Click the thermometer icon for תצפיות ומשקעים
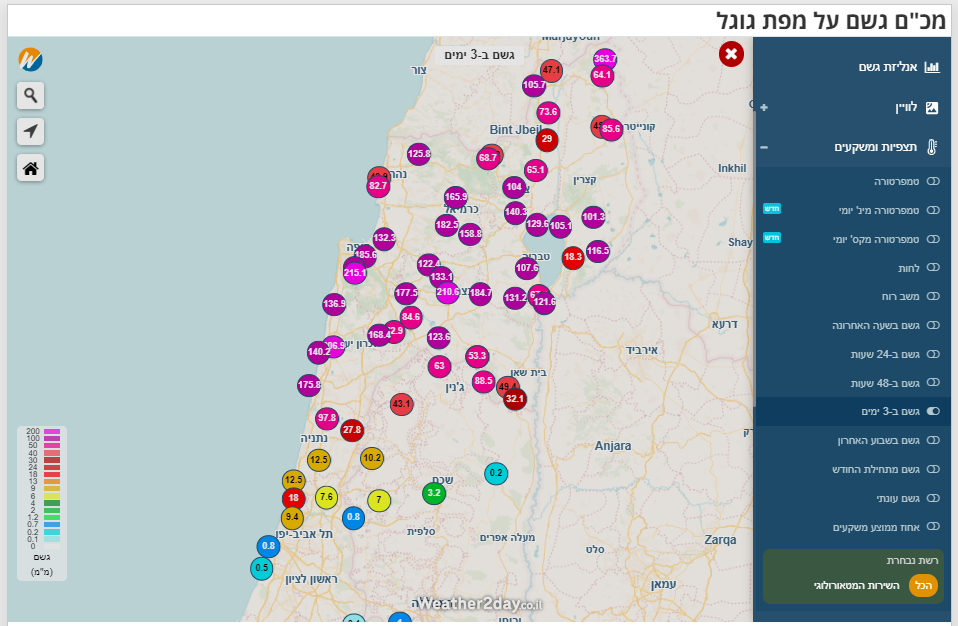The width and height of the screenshot is (958, 626). coord(932,147)
